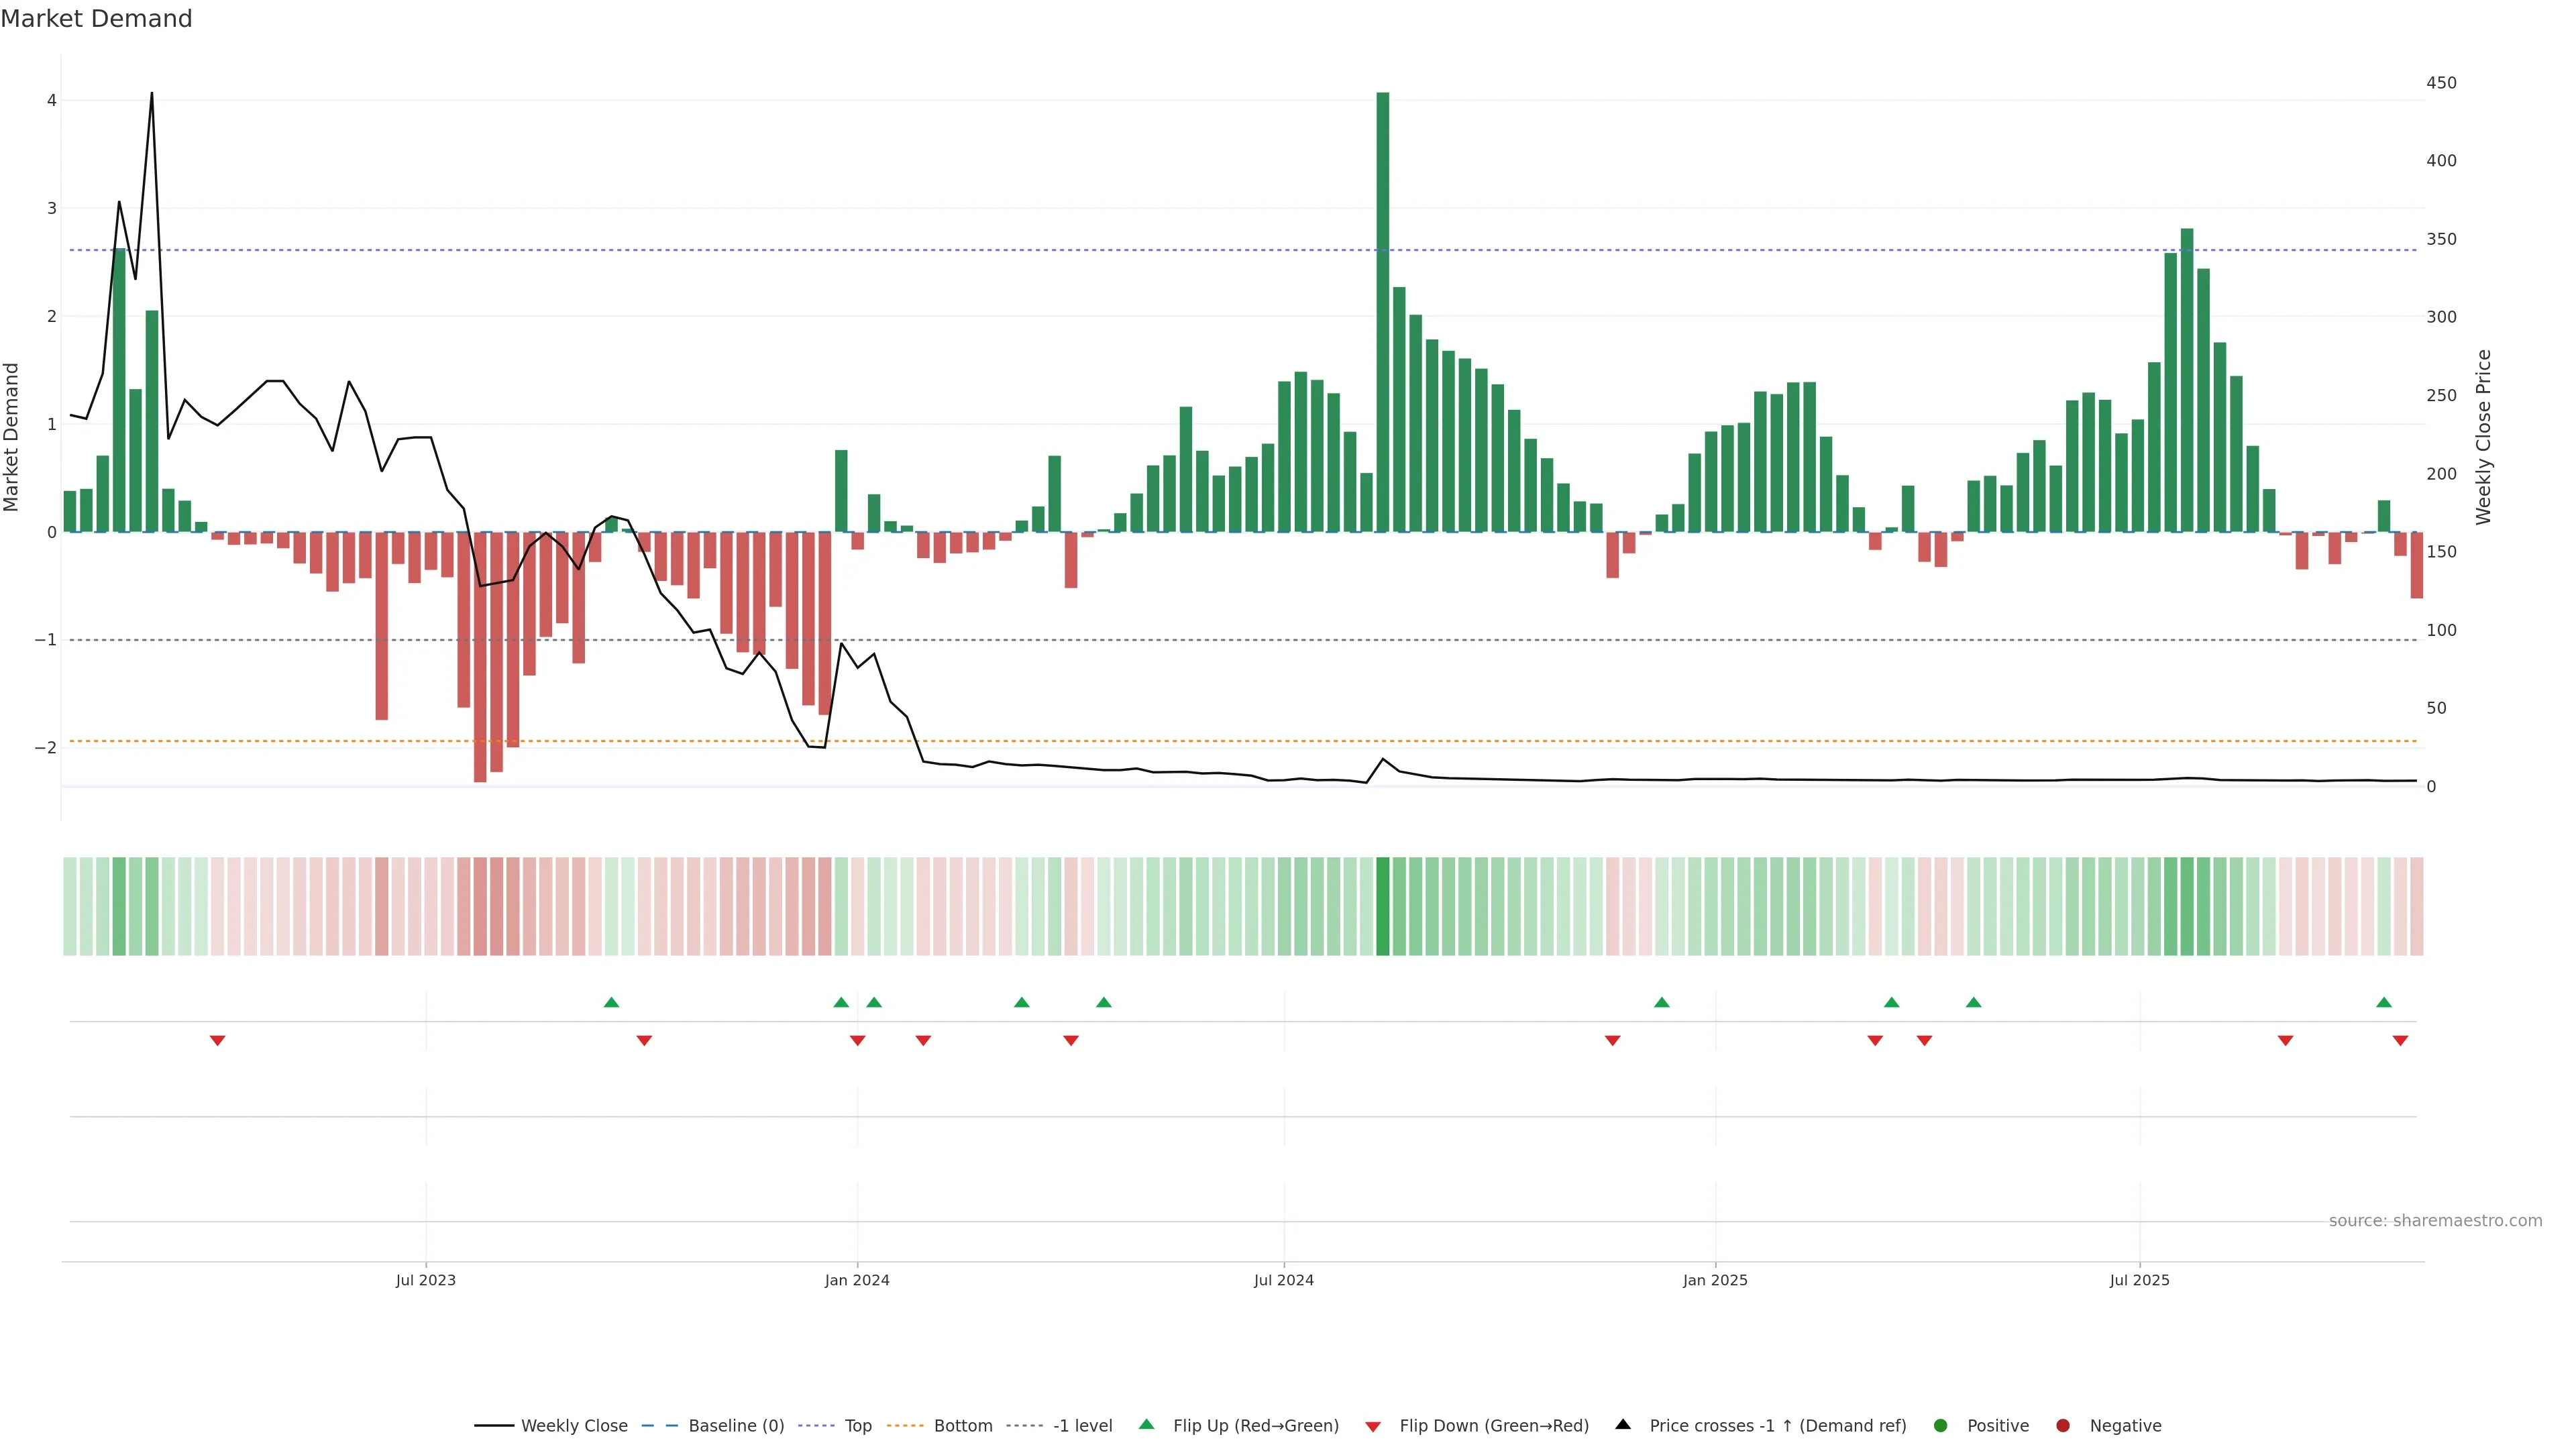
Task: Click the Weekly Close Price axis title
Action: (x=2484, y=437)
